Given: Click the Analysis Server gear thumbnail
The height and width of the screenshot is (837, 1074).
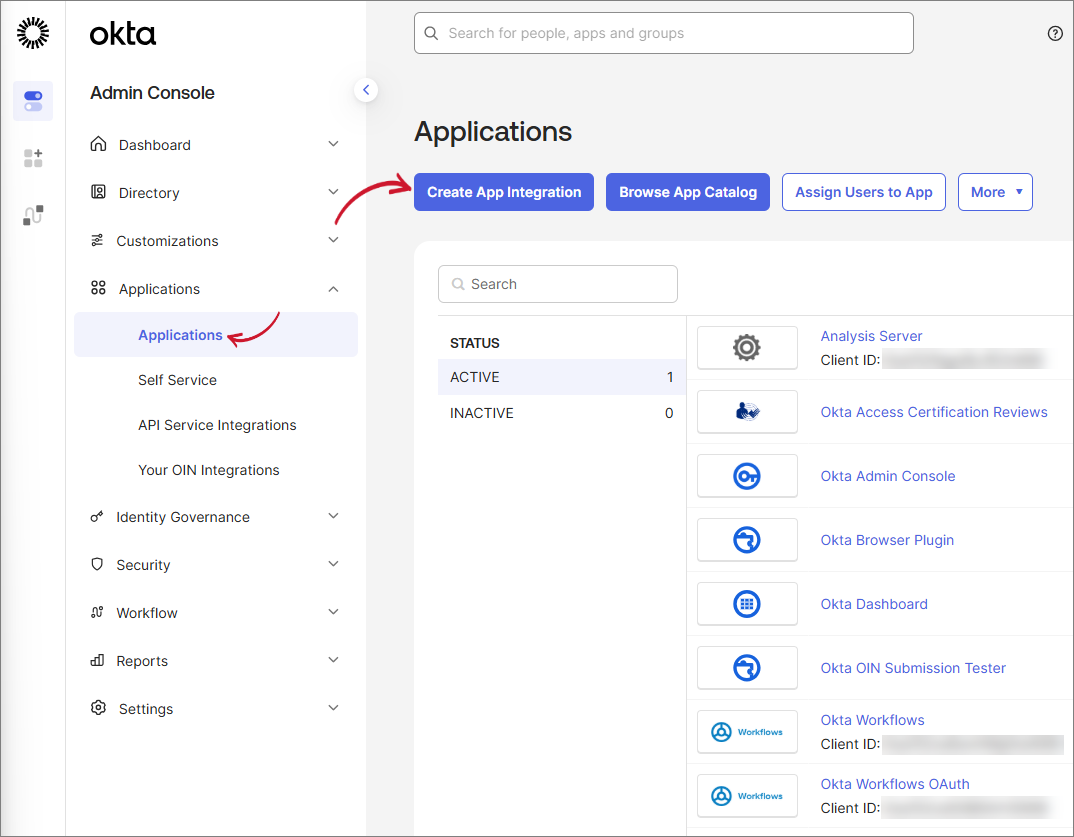Looking at the screenshot, I should (747, 348).
